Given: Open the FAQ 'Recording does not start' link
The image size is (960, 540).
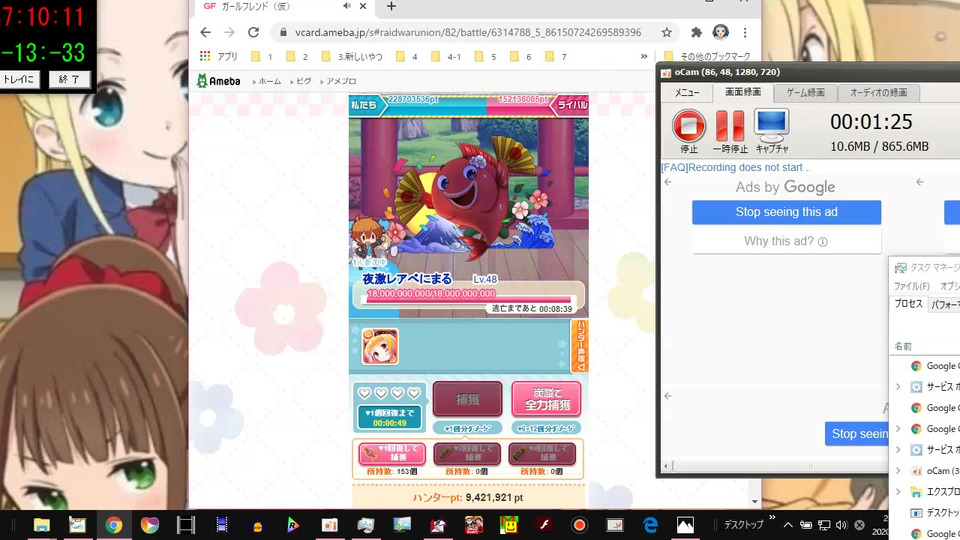Looking at the screenshot, I should (x=735, y=167).
